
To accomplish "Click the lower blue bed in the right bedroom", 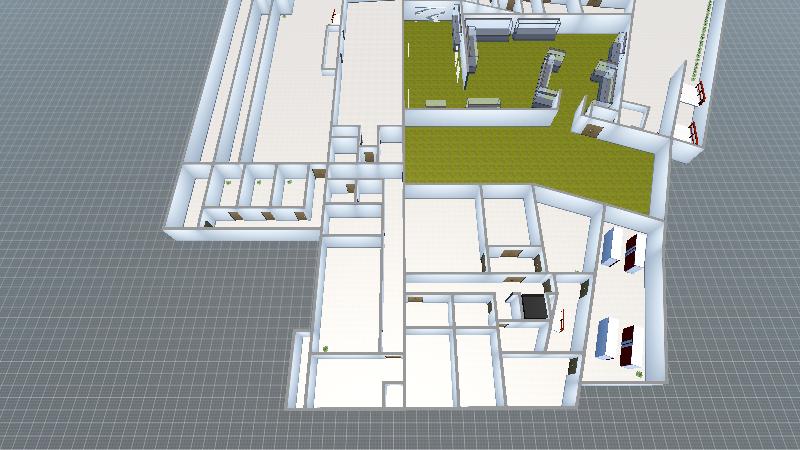I will 605,337.
